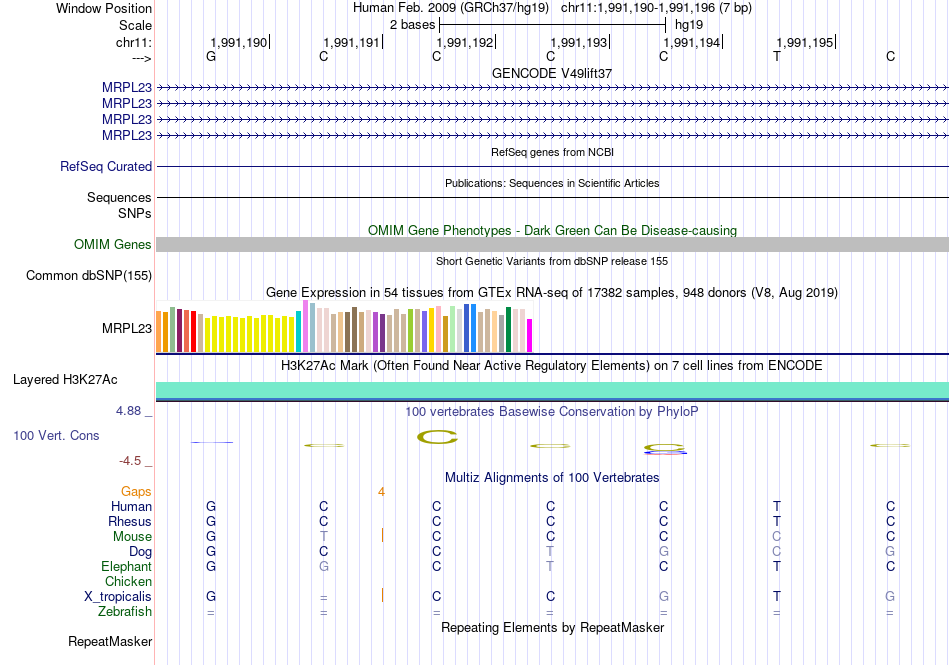Click the large olive C in the PhyloP logo

point(437,437)
